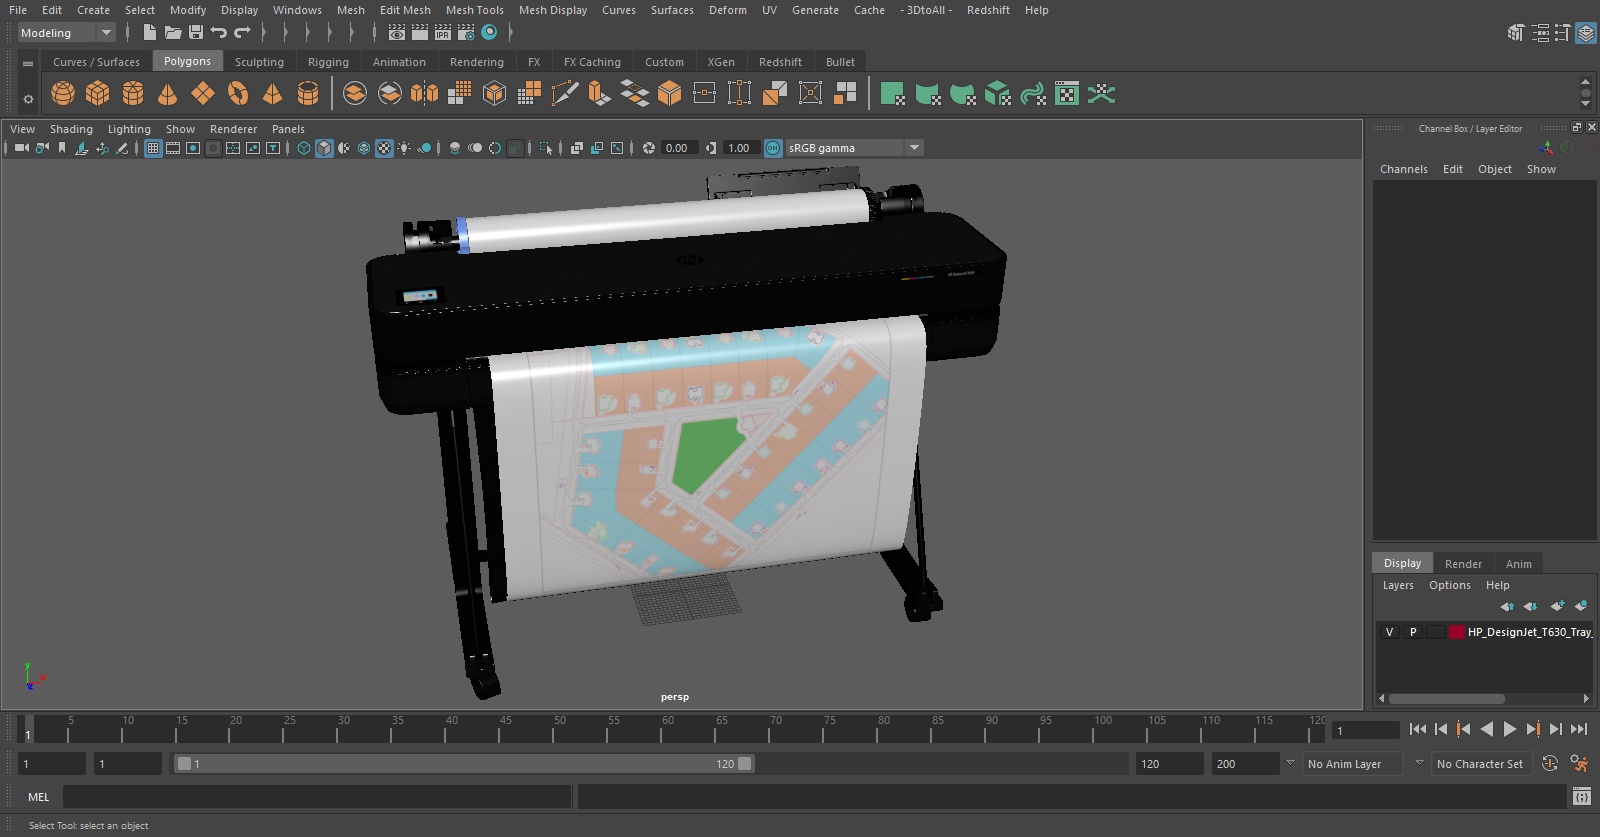Click the layer list horizontal scrollbar
The height and width of the screenshot is (837, 1600).
(1446, 699)
